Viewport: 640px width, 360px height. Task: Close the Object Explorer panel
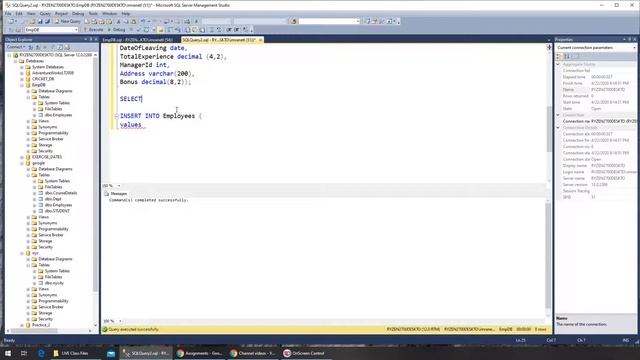(x=96, y=40)
